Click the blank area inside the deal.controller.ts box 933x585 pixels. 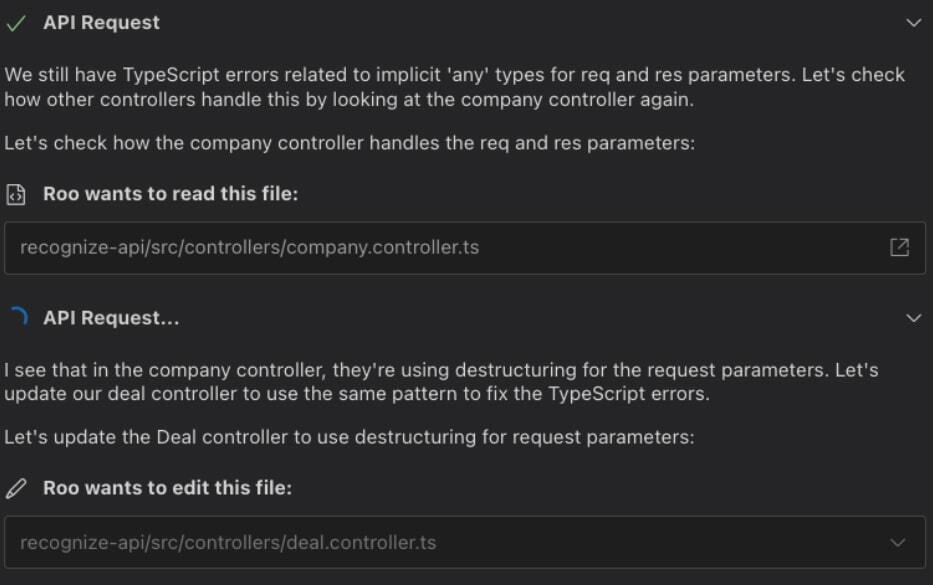click(x=660, y=543)
